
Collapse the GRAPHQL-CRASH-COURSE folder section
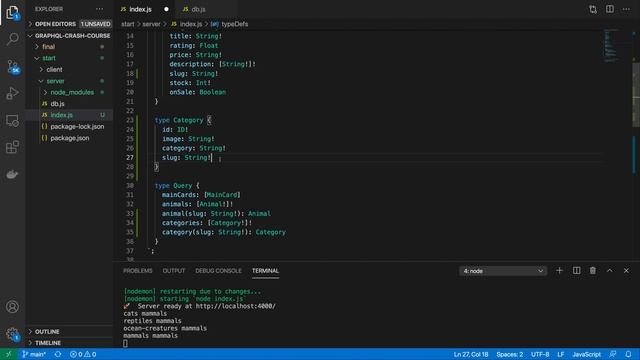point(69,36)
